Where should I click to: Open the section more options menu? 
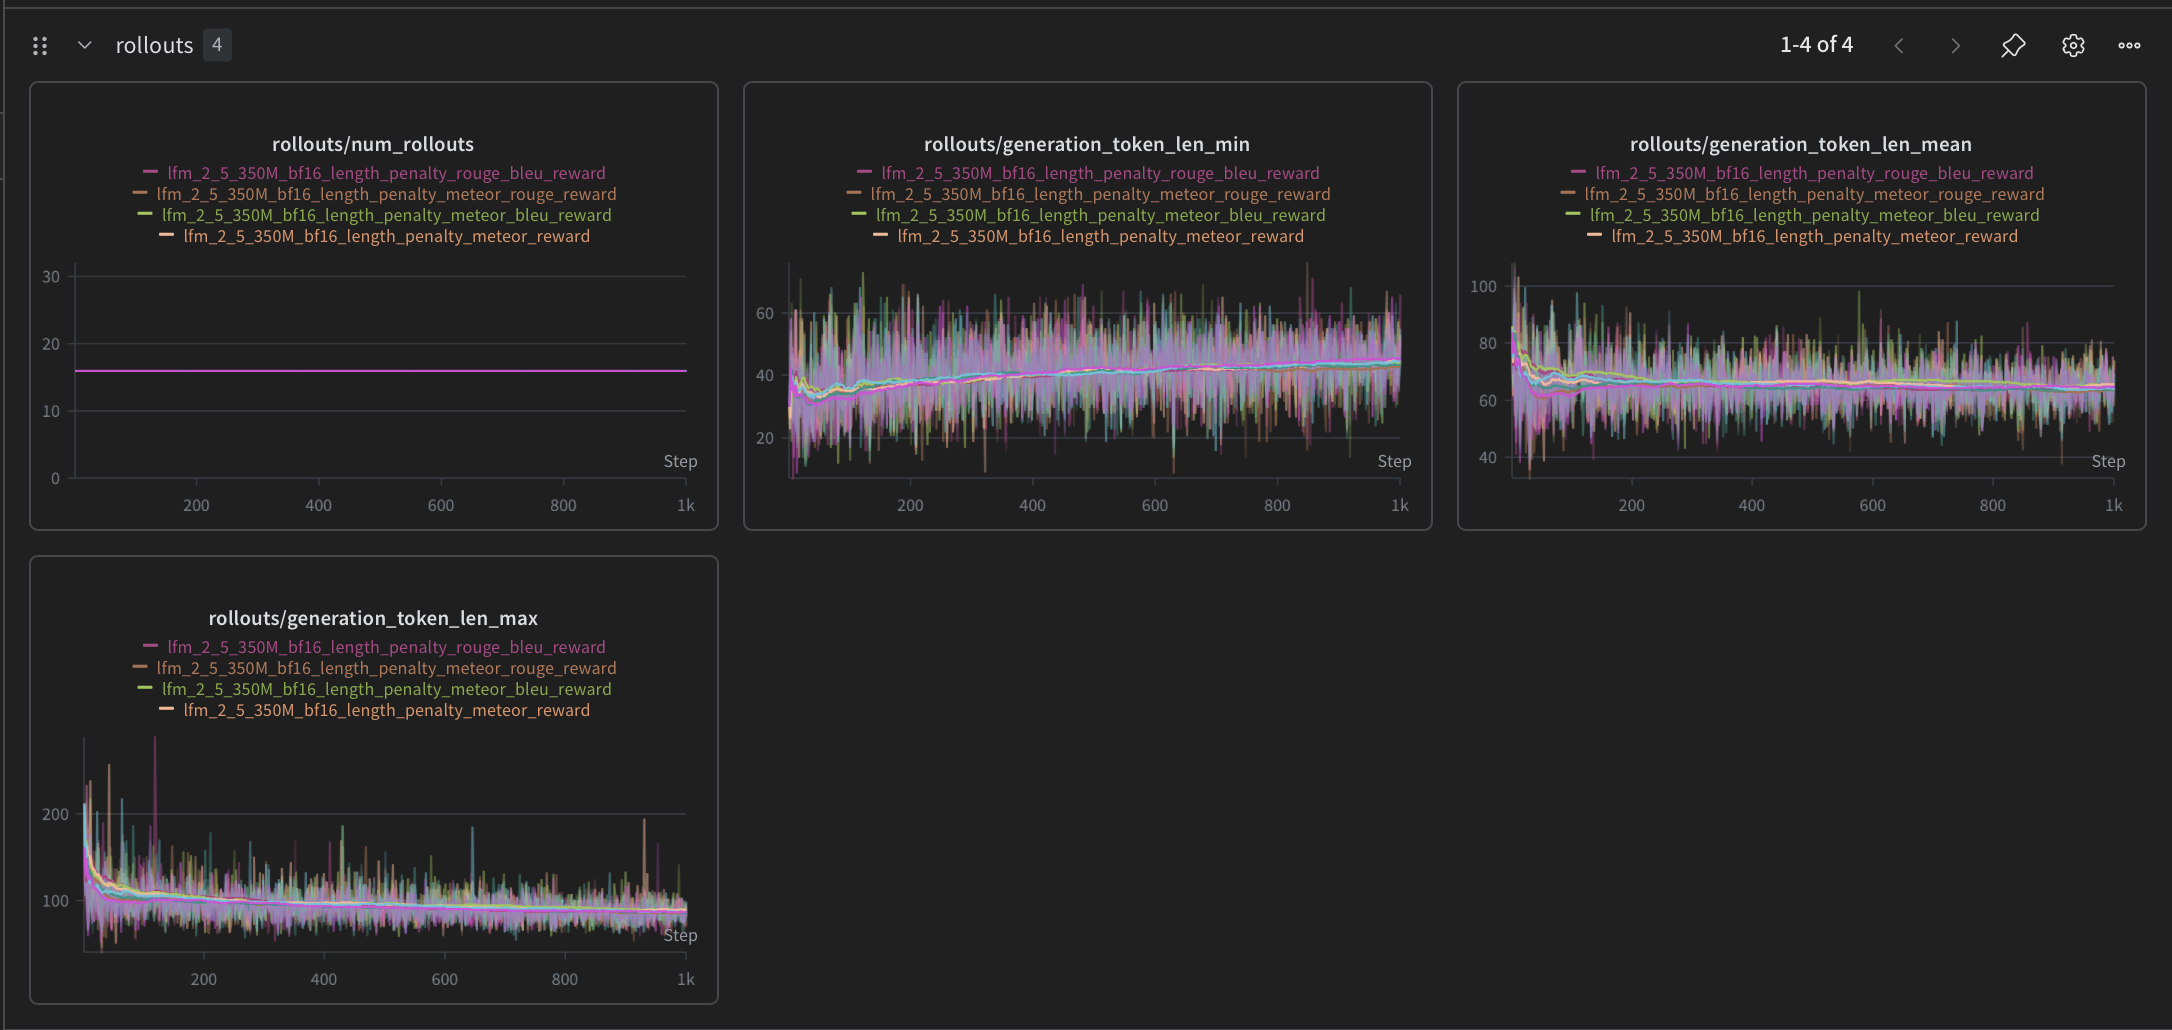pos(2129,45)
